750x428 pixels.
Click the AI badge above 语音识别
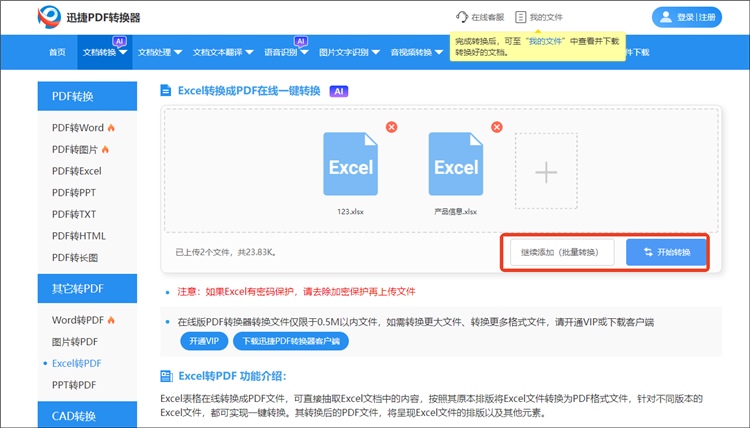[301, 42]
